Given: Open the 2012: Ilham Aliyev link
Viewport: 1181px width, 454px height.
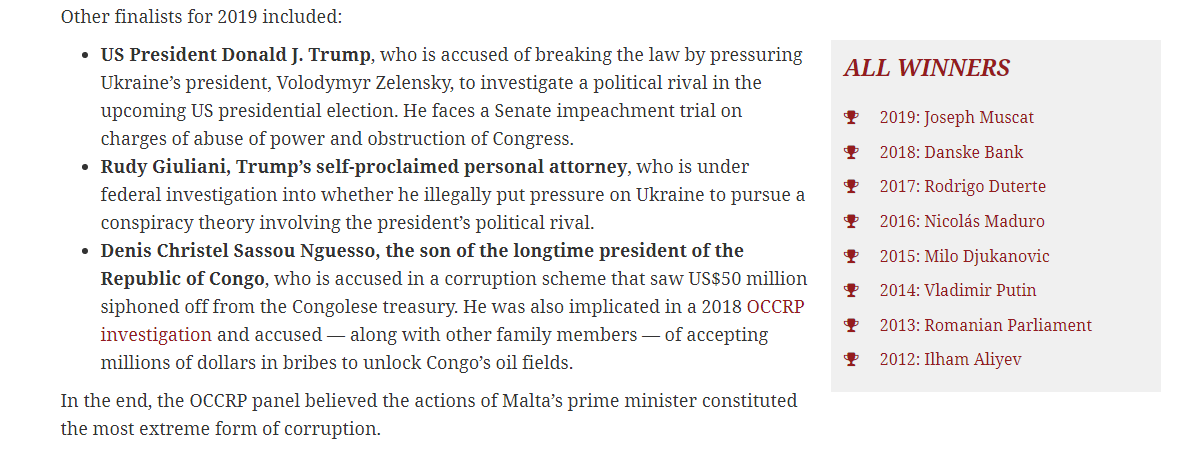Looking at the screenshot, I should 951,360.
